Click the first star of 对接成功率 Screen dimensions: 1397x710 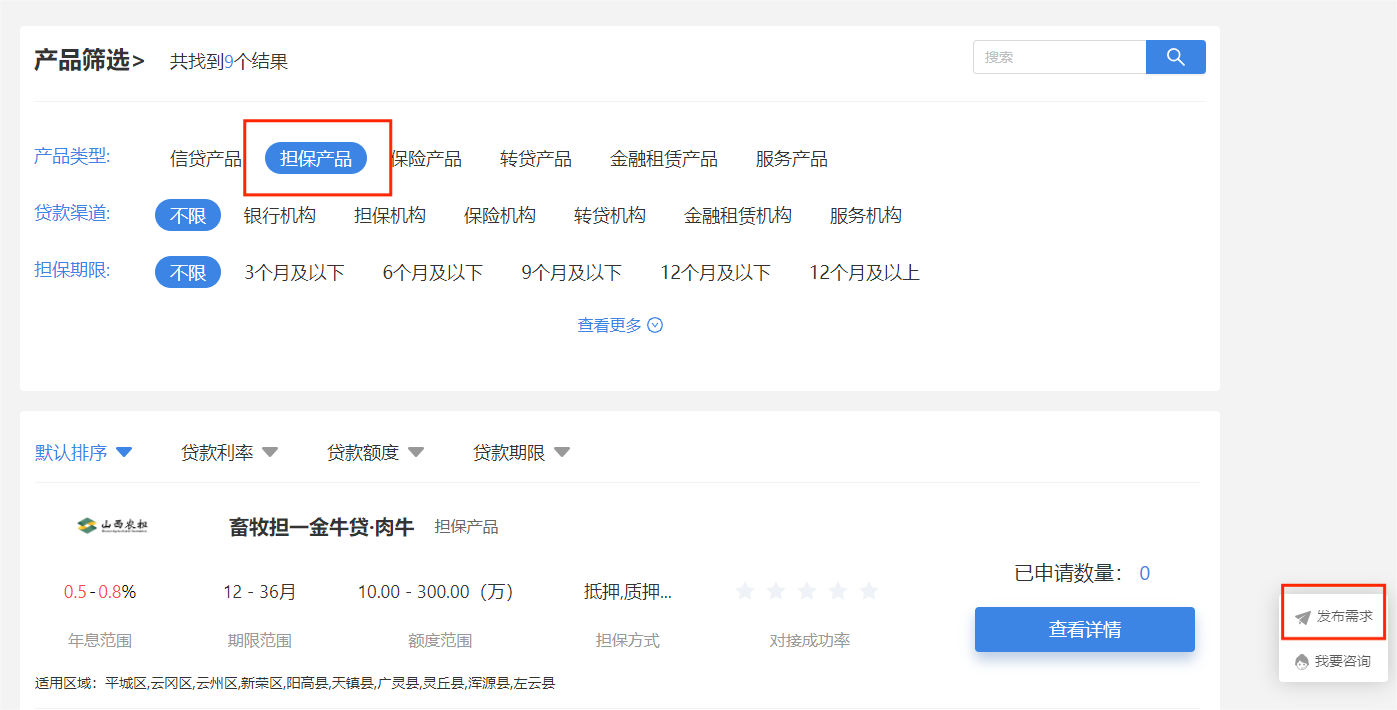point(744,591)
